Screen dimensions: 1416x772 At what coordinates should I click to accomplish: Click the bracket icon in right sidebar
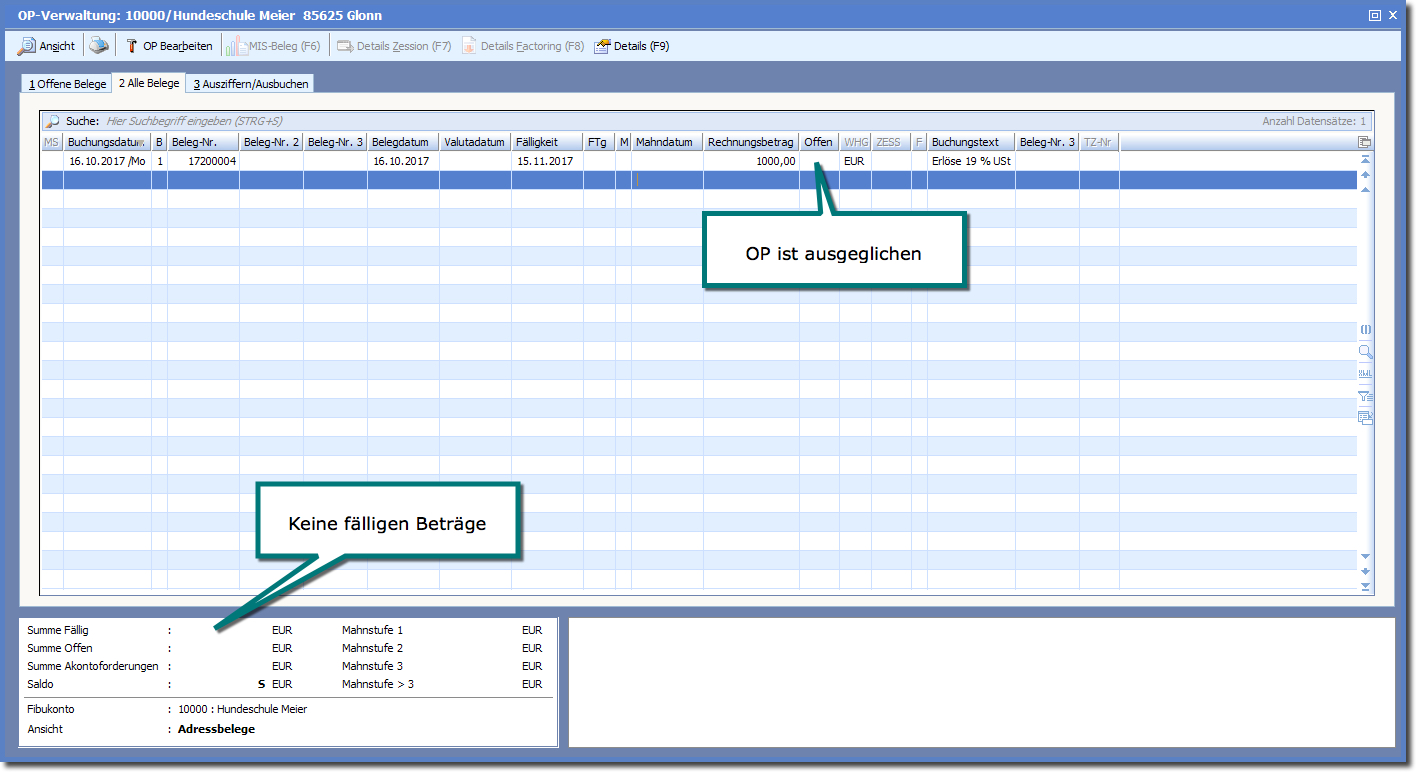point(1365,329)
